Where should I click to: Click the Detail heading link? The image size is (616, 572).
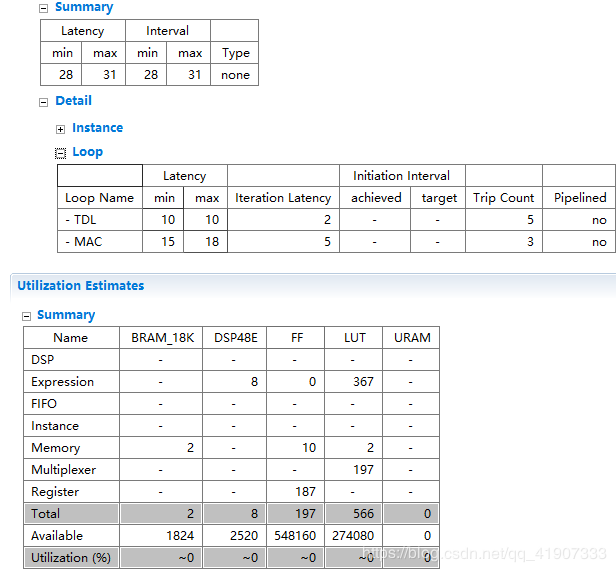point(73,101)
